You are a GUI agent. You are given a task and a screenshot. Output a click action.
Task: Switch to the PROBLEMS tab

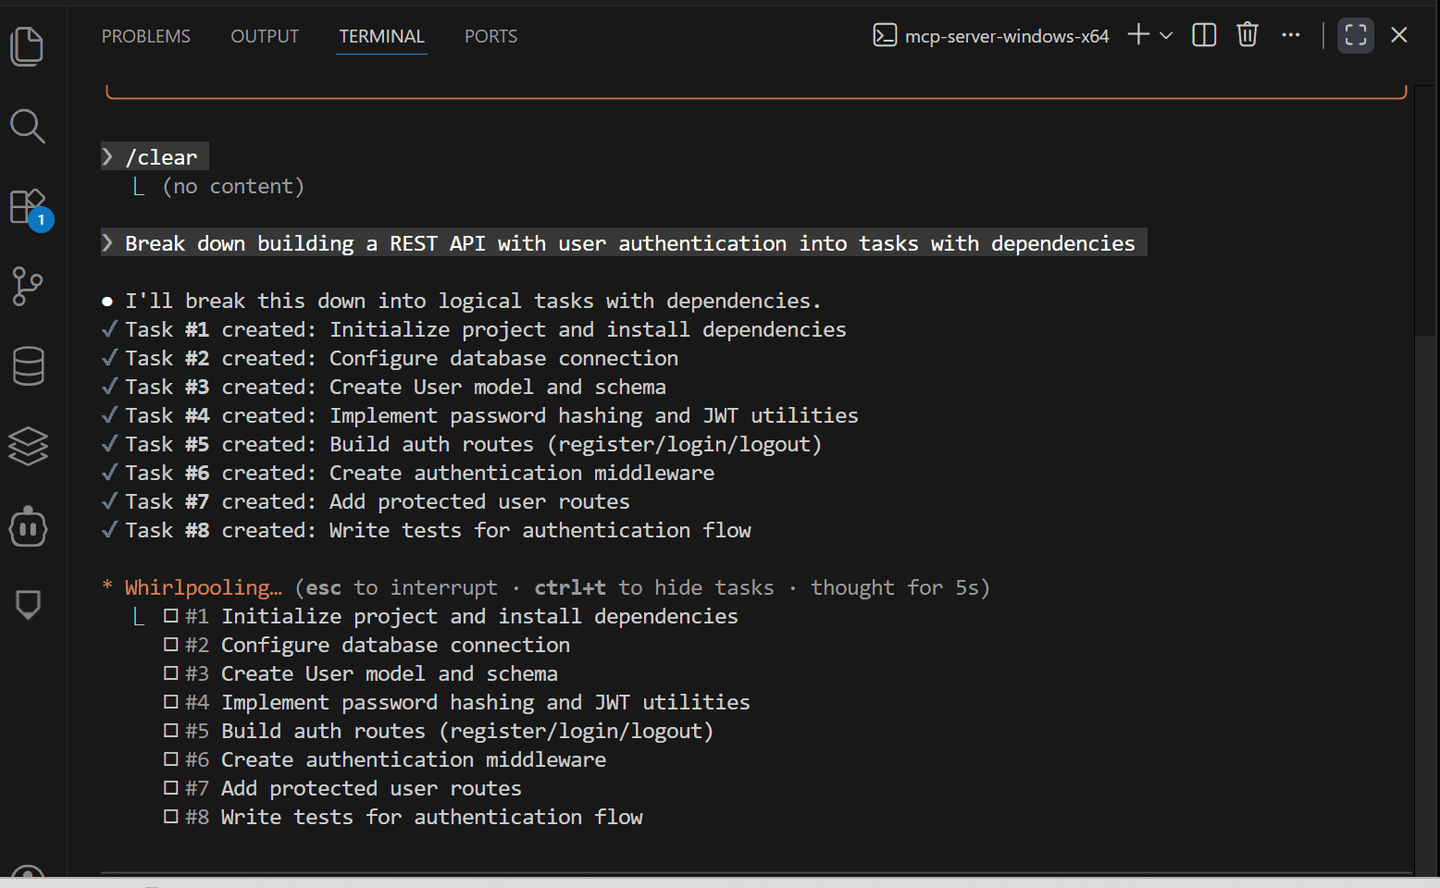tap(146, 36)
